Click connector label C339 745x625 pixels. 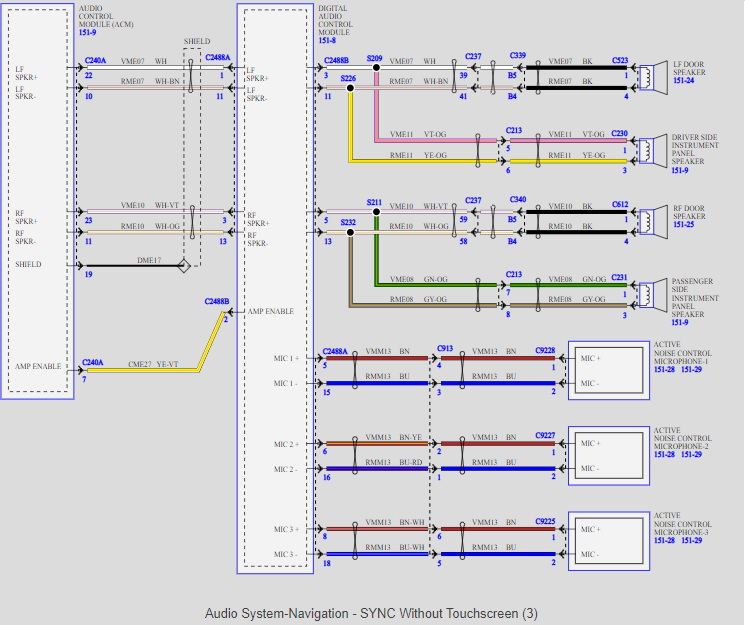(518, 56)
